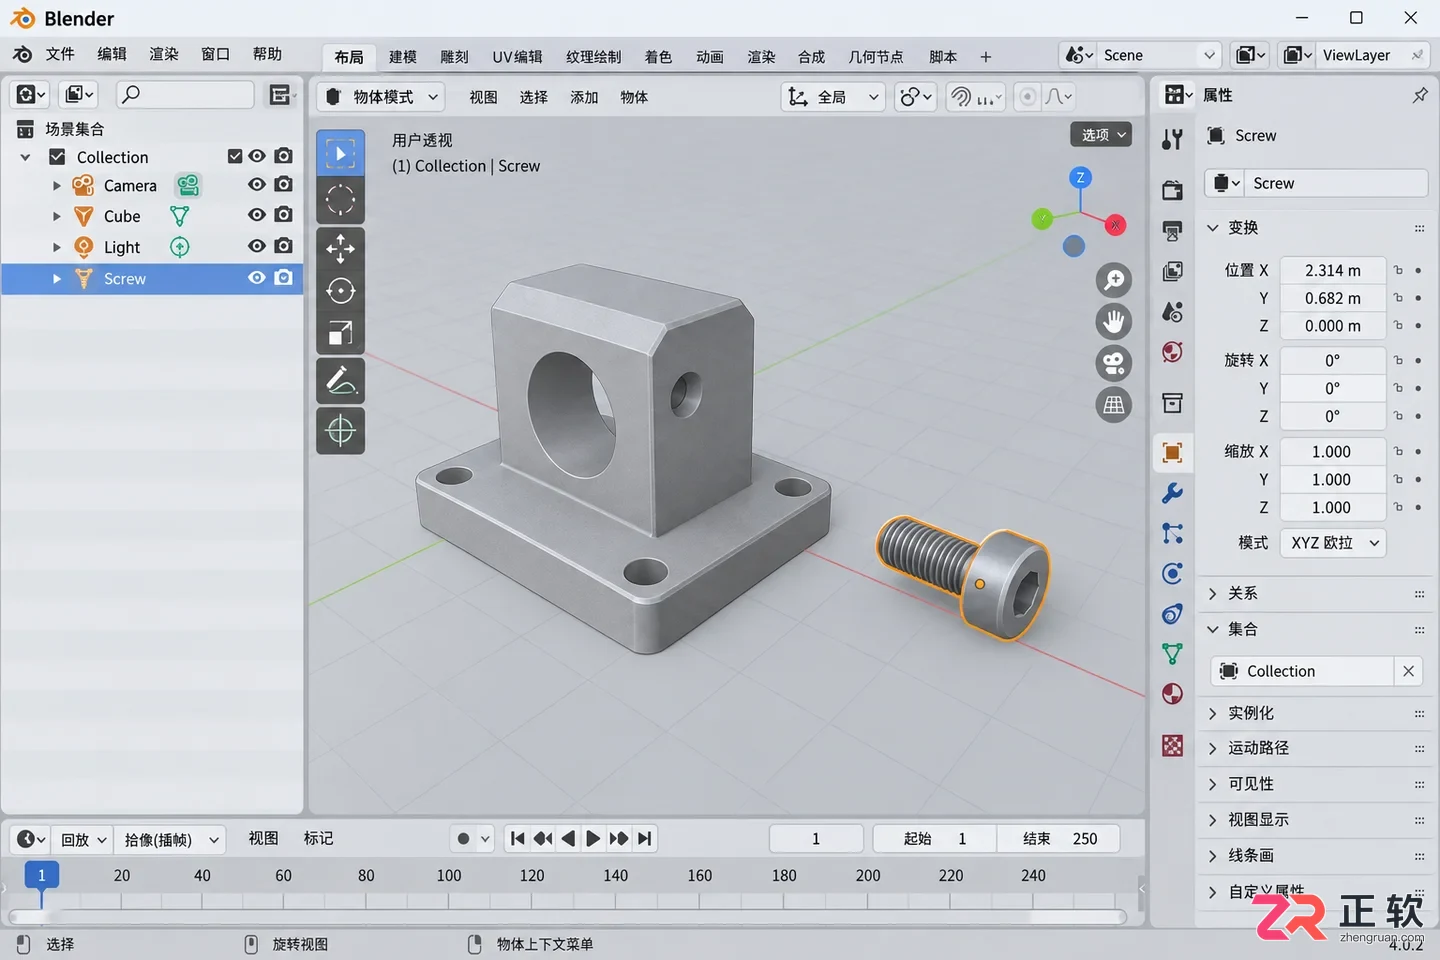Expand the Screw tree item
Viewport: 1440px width, 960px height.
[57, 279]
